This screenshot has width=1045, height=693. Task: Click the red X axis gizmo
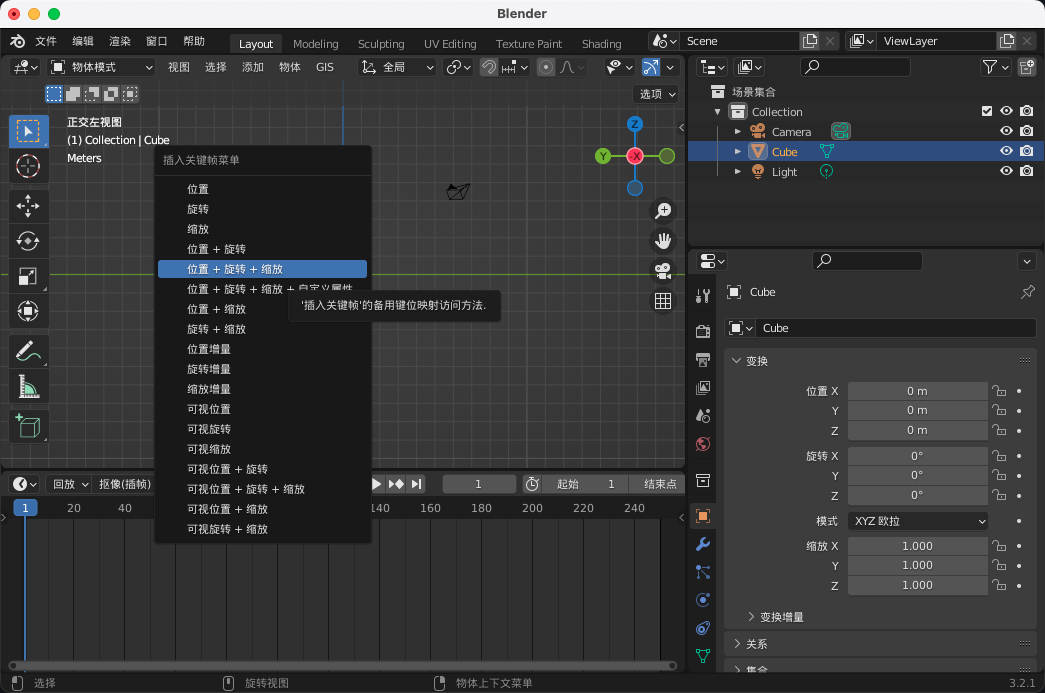(x=635, y=156)
